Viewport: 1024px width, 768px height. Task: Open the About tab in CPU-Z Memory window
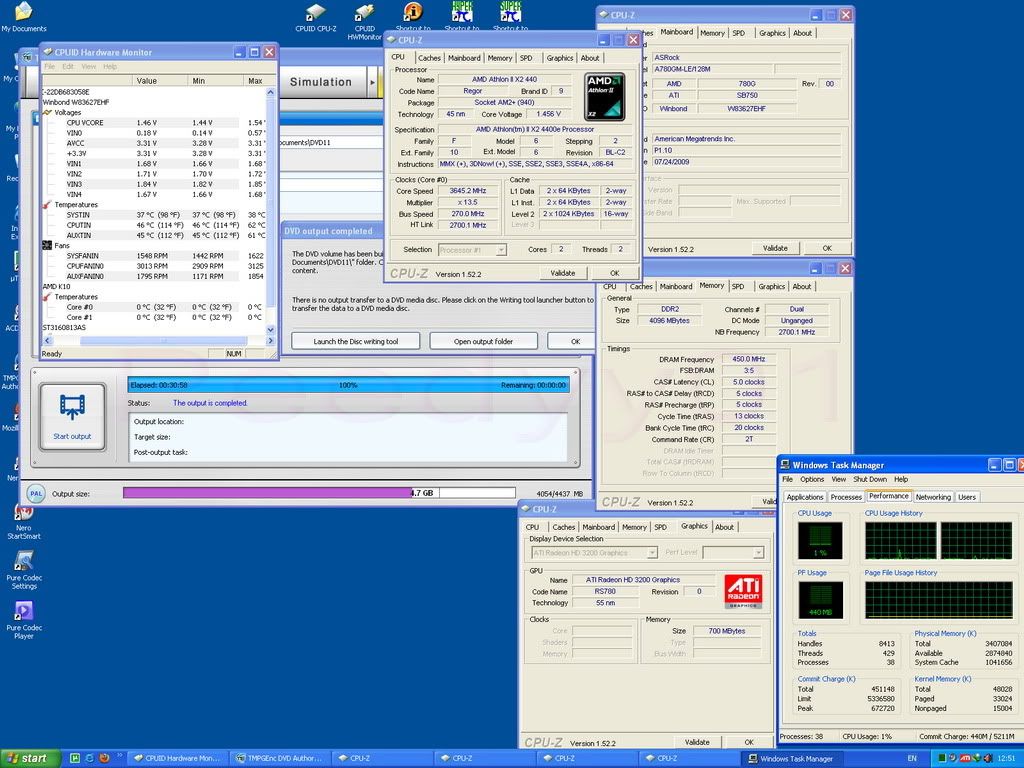click(801, 287)
